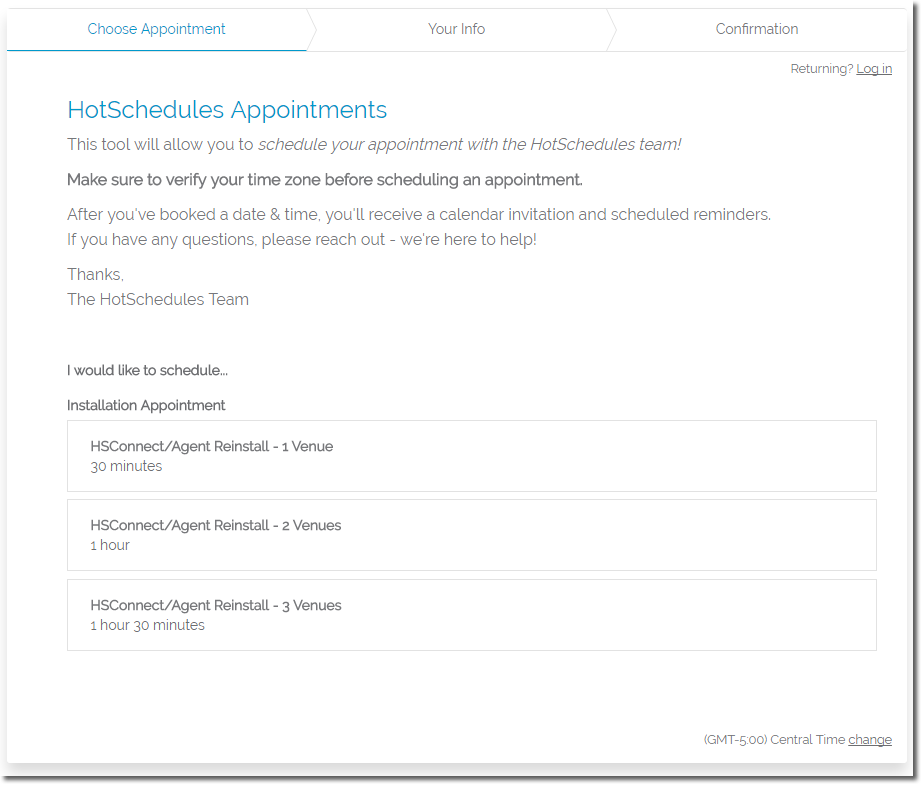Click the Log in link
This screenshot has height=786, width=923.
[x=873, y=69]
